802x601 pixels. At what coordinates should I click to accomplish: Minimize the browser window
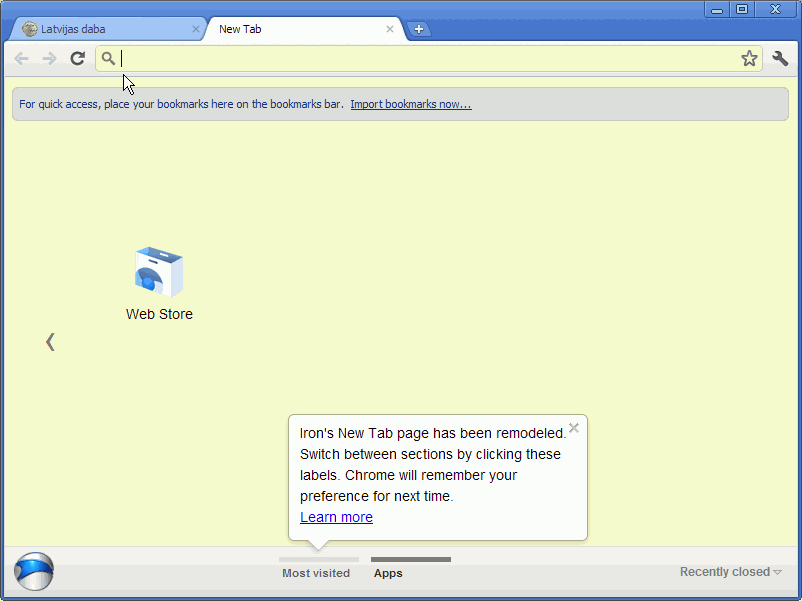(717, 9)
